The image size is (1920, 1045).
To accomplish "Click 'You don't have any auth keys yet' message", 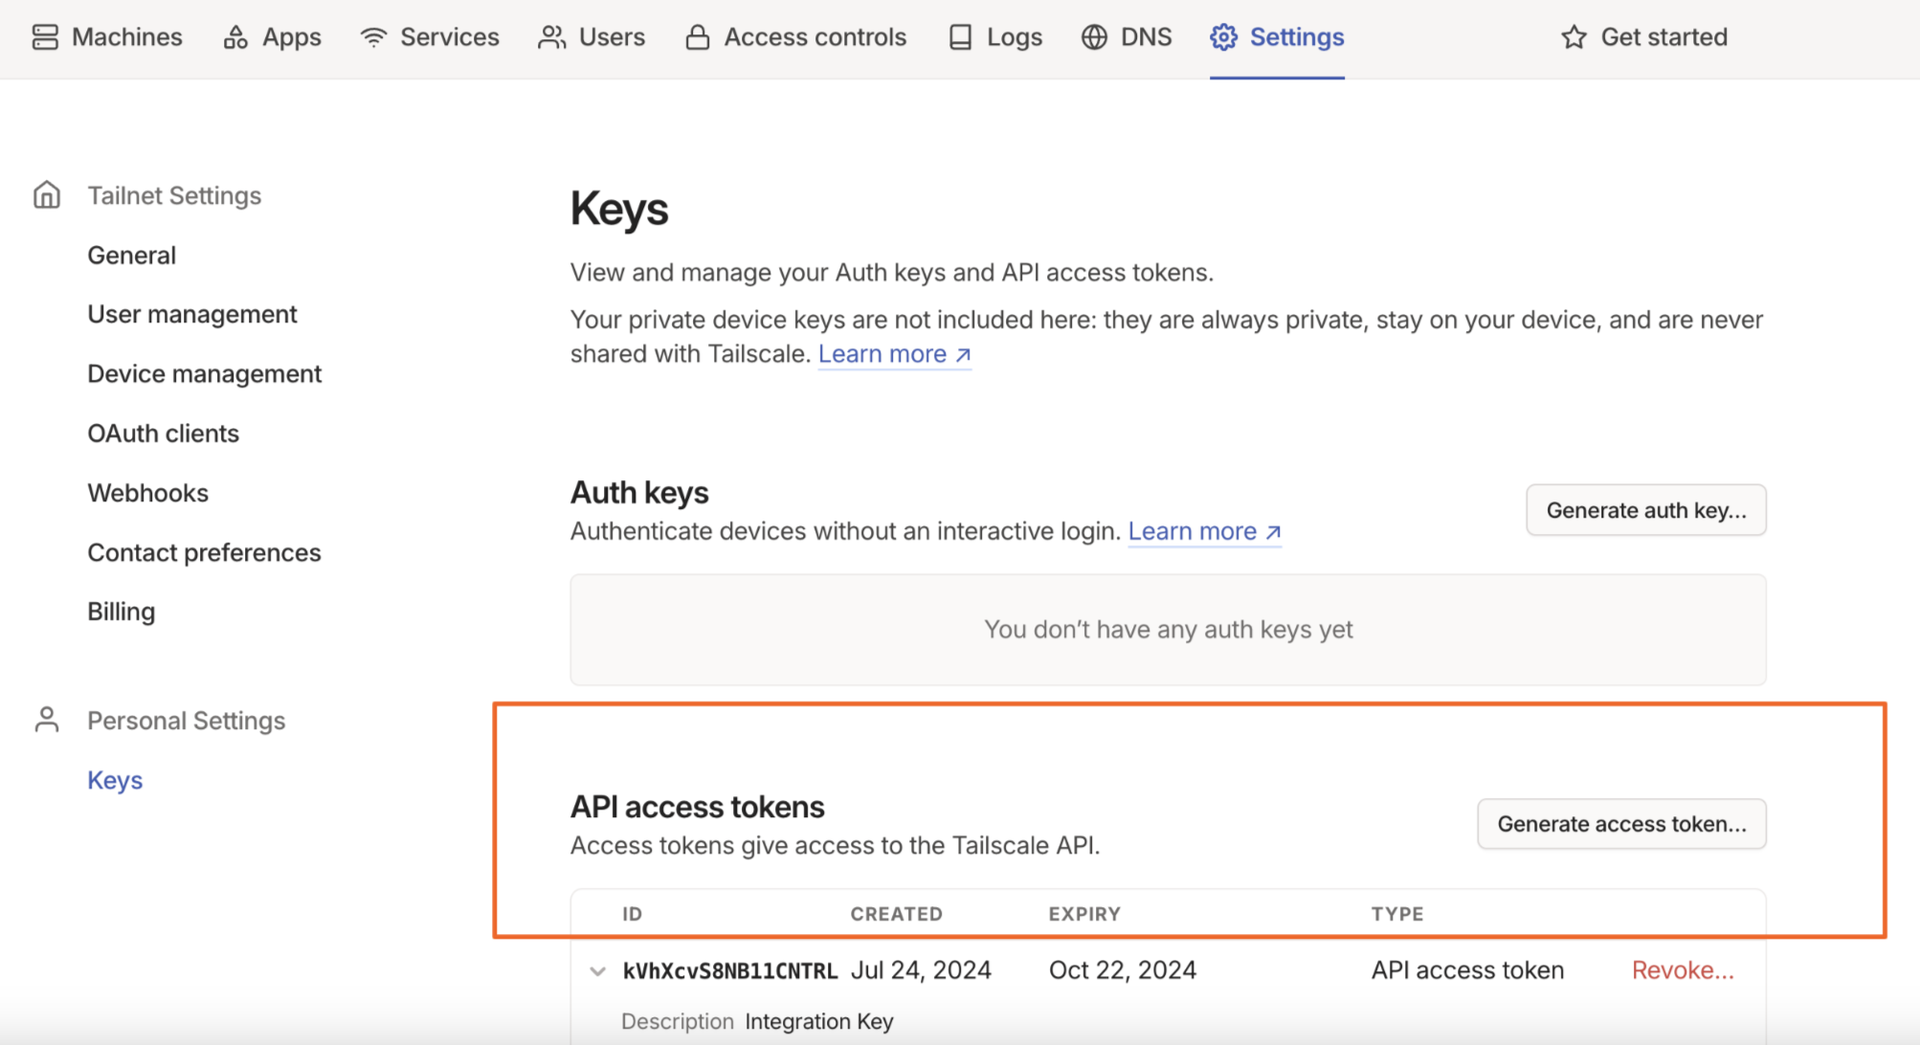I will coord(1168,629).
